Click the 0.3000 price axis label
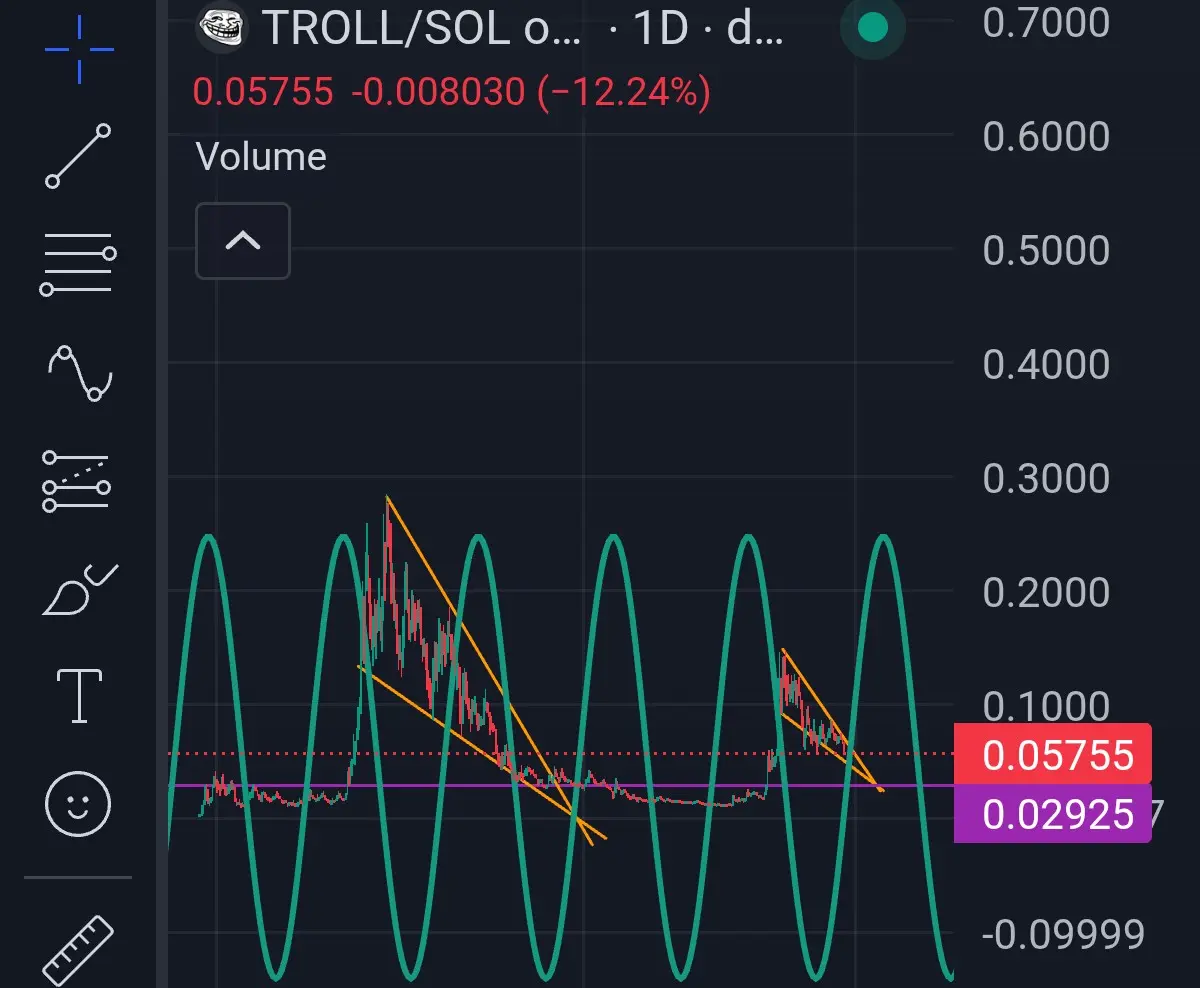Viewport: 1200px width, 988px height. tap(1046, 479)
